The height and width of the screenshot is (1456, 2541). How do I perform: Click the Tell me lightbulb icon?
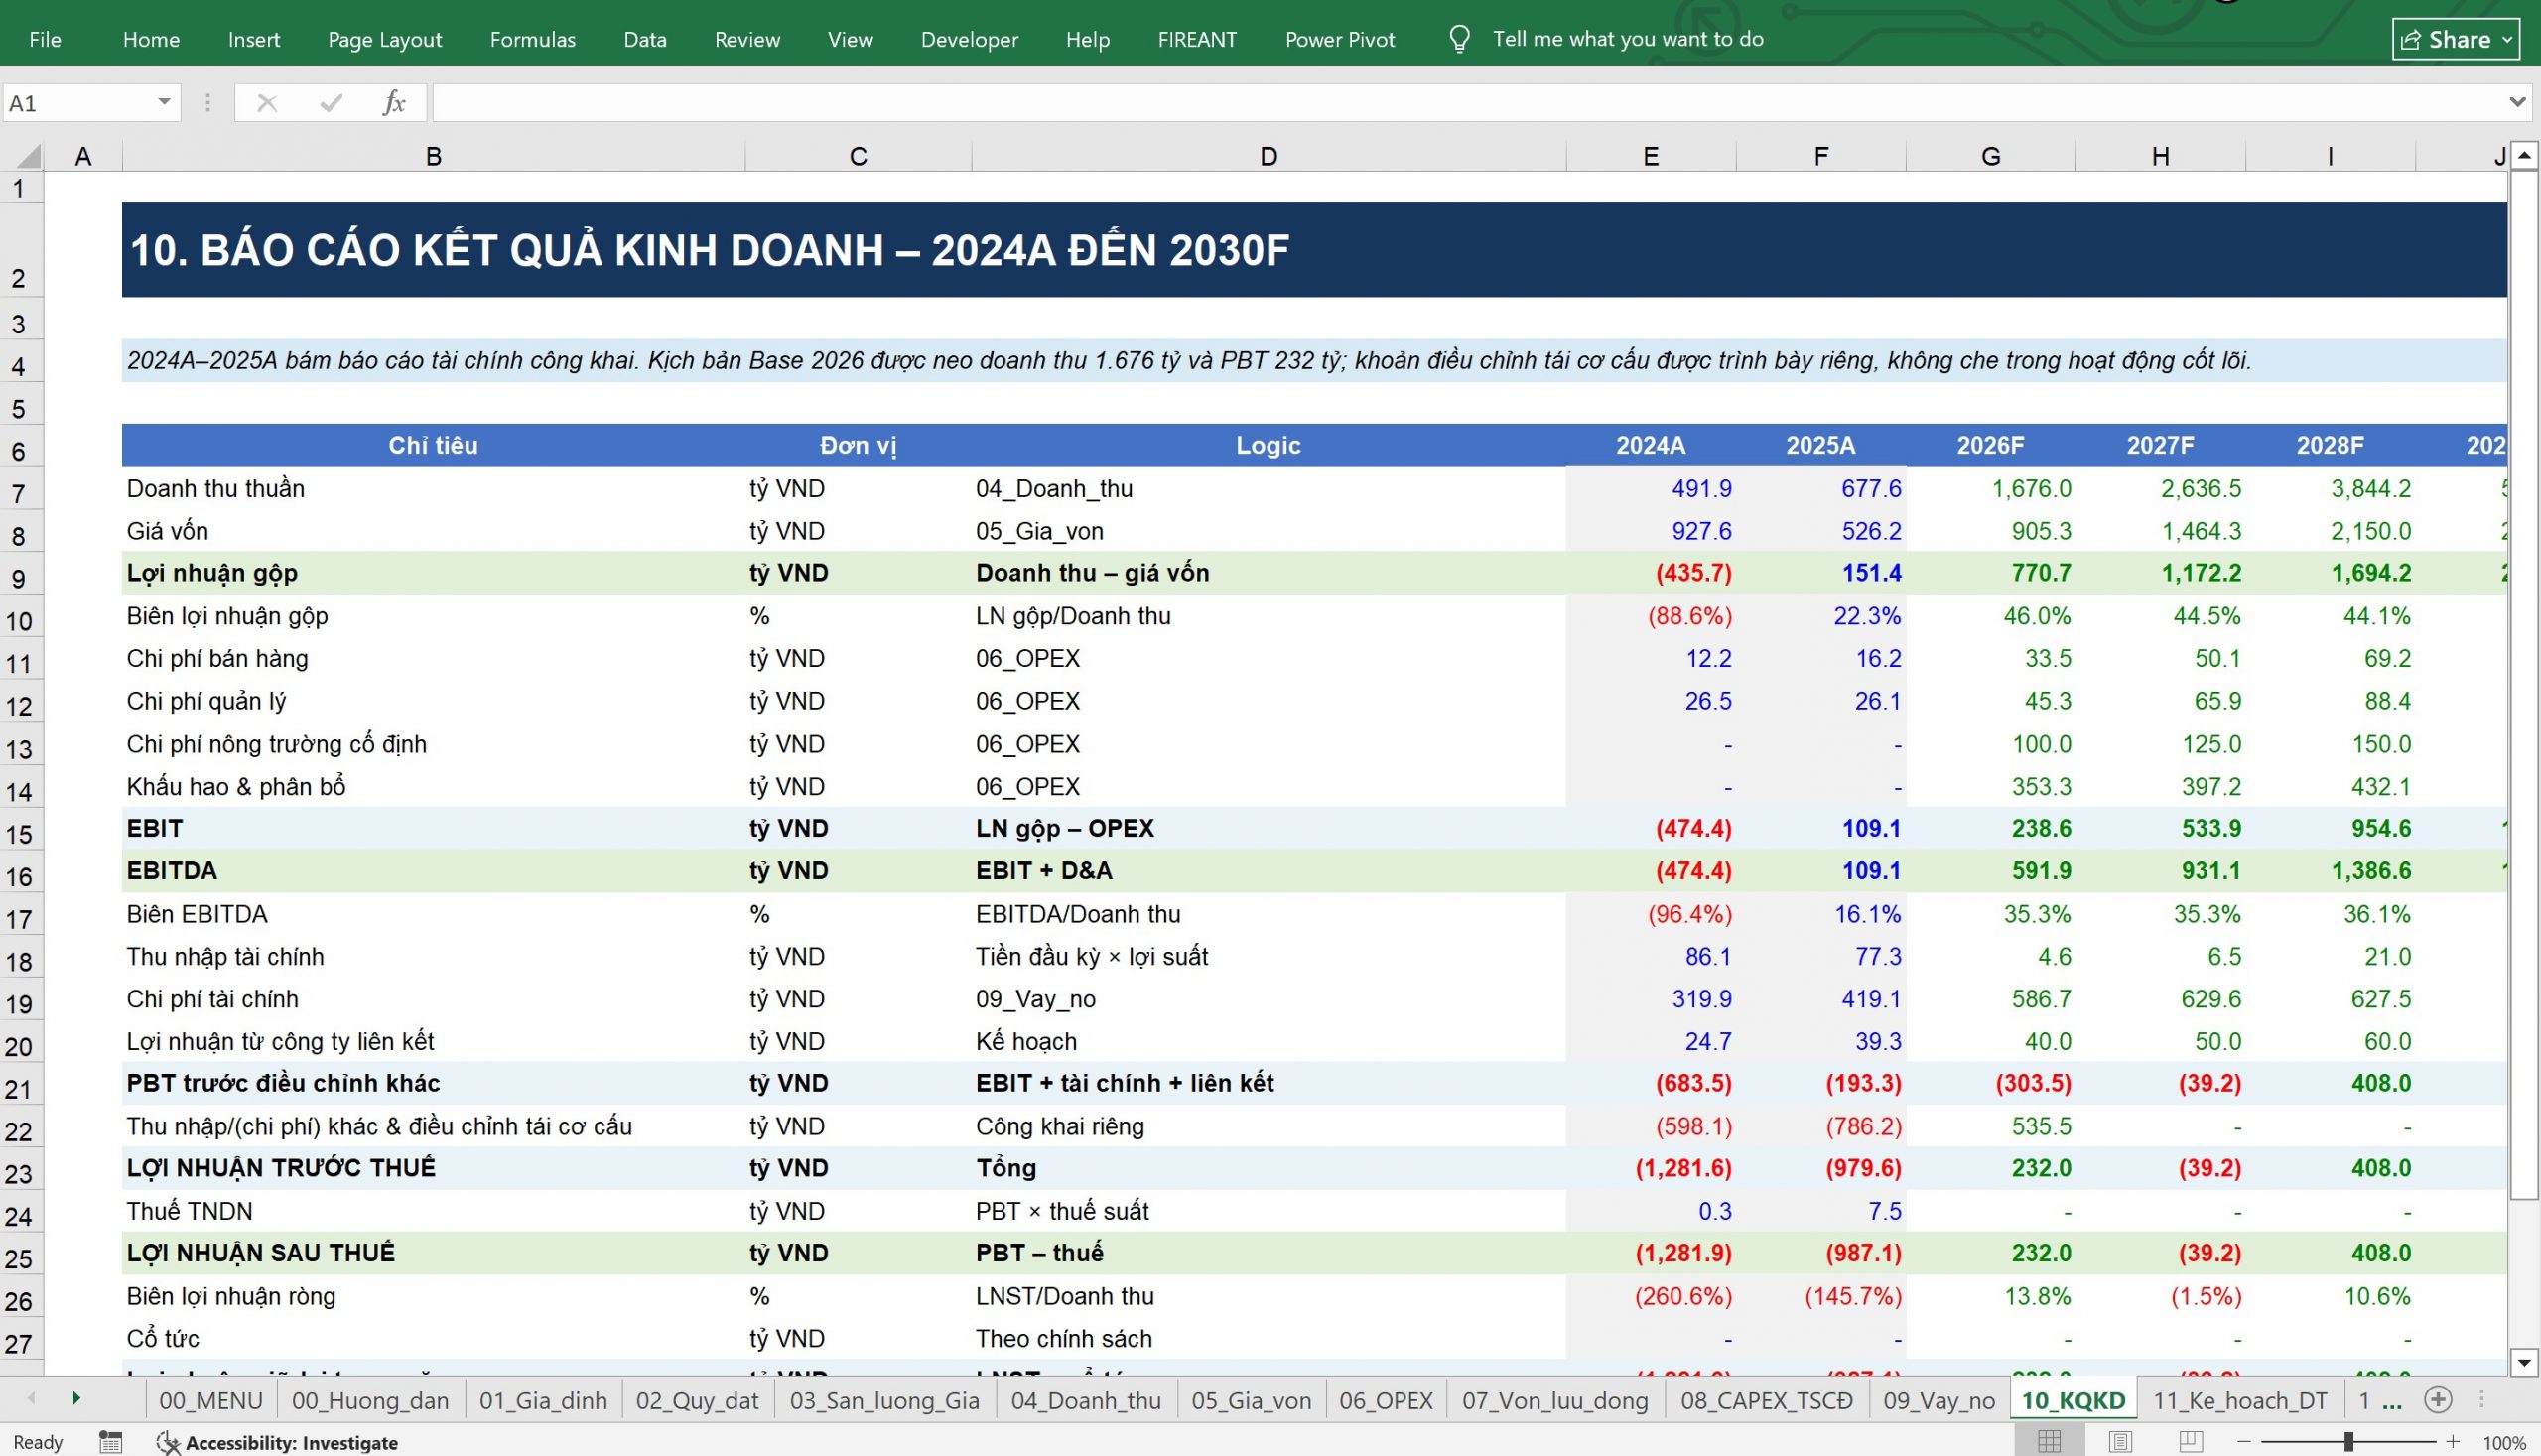tap(1459, 39)
